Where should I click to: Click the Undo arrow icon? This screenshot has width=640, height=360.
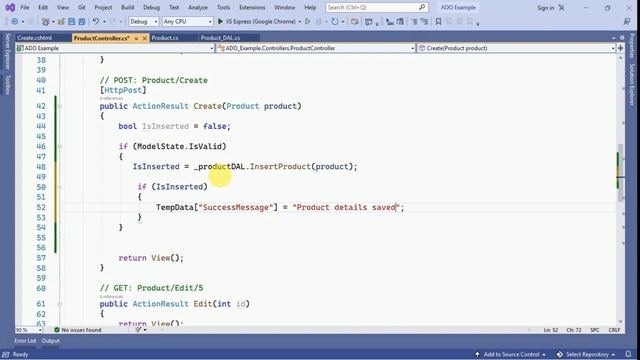click(x=96, y=21)
